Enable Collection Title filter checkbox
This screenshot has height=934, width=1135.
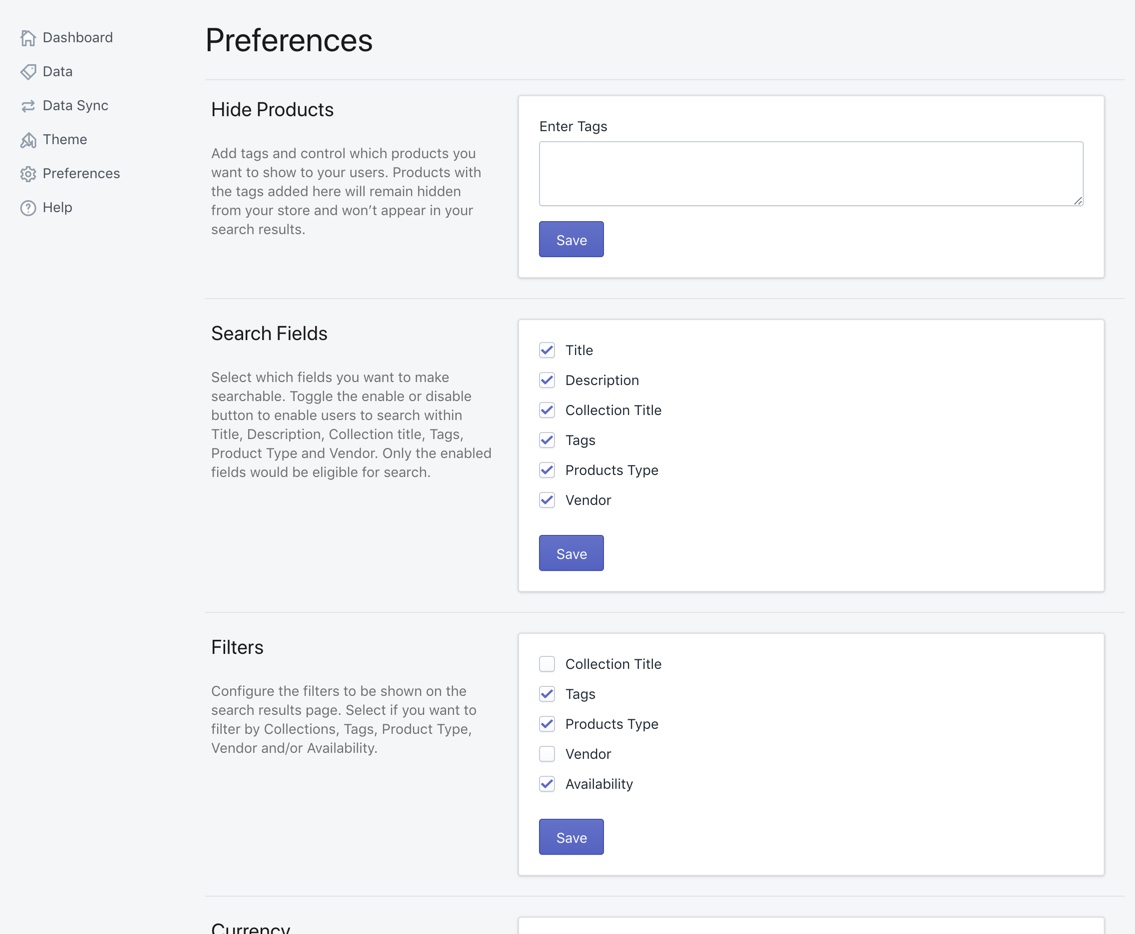click(x=547, y=664)
